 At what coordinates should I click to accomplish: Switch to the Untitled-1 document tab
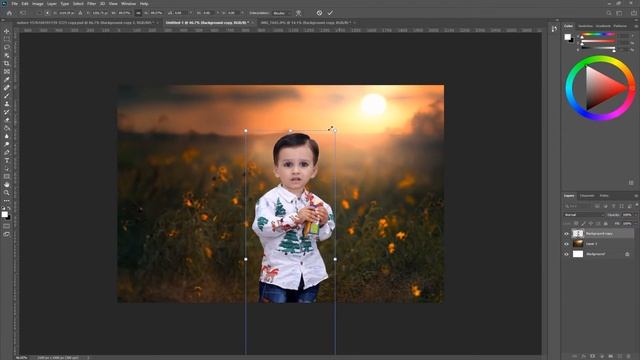pyautogui.click(x=207, y=23)
